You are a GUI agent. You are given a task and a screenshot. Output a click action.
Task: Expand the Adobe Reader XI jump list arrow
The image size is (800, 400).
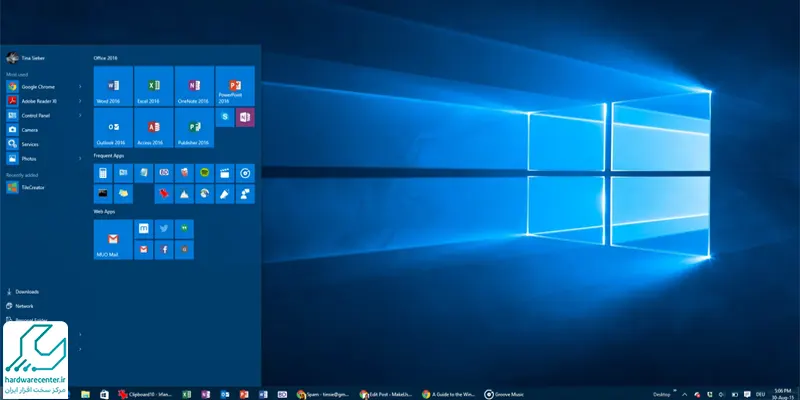[80, 101]
